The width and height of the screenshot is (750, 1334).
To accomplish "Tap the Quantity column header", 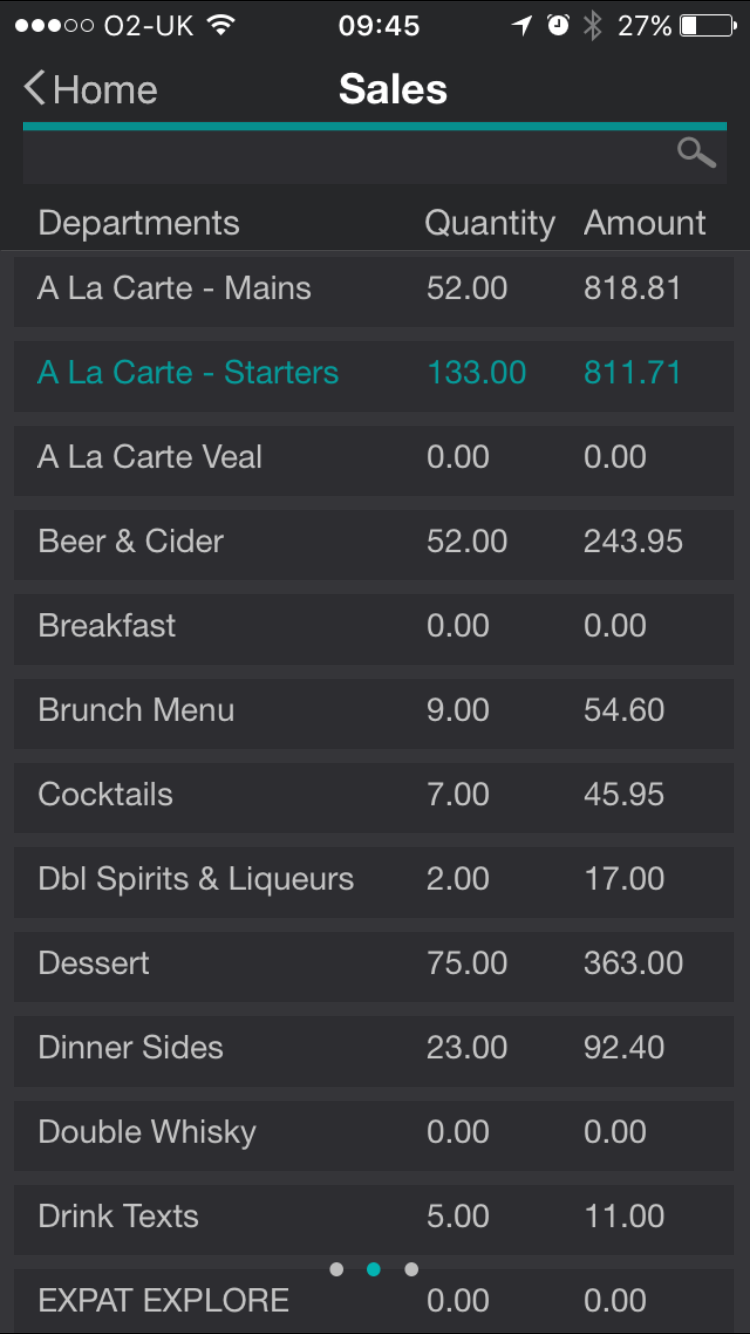I will tap(489, 223).
